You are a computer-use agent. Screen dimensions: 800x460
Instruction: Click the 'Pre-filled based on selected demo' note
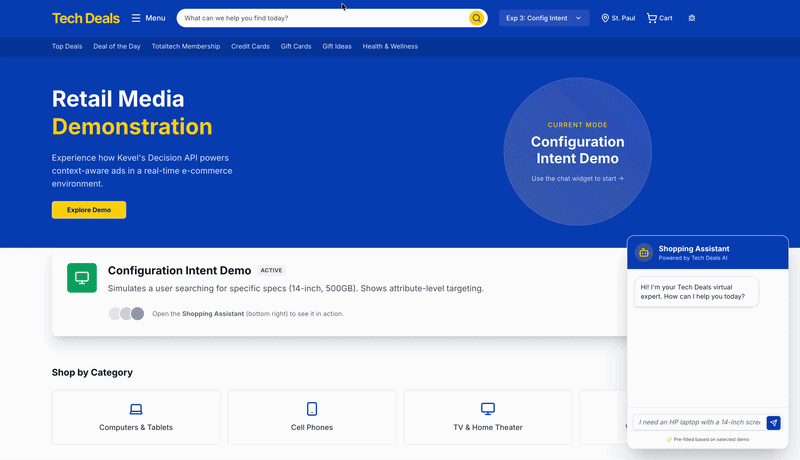point(708,439)
